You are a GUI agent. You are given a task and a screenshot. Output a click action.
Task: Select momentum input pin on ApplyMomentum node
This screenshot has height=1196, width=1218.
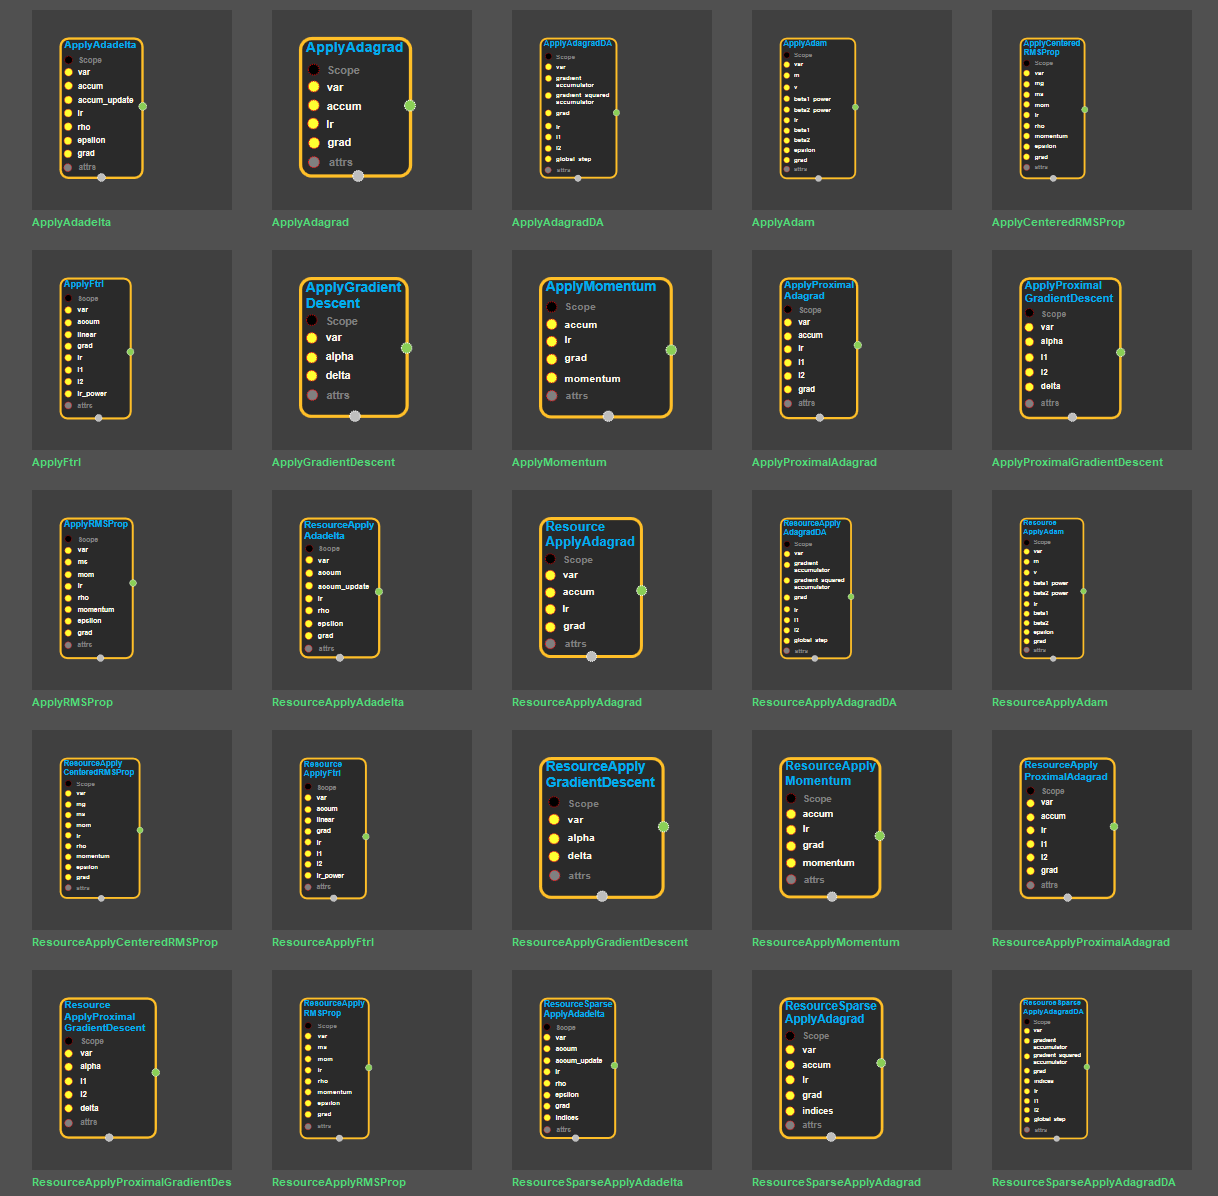552,378
